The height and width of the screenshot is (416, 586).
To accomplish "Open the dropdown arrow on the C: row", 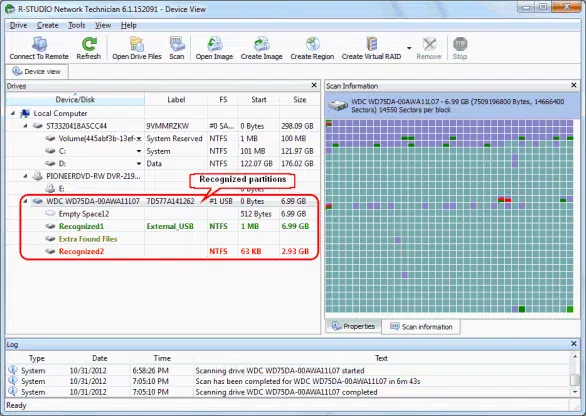I will pos(139,151).
